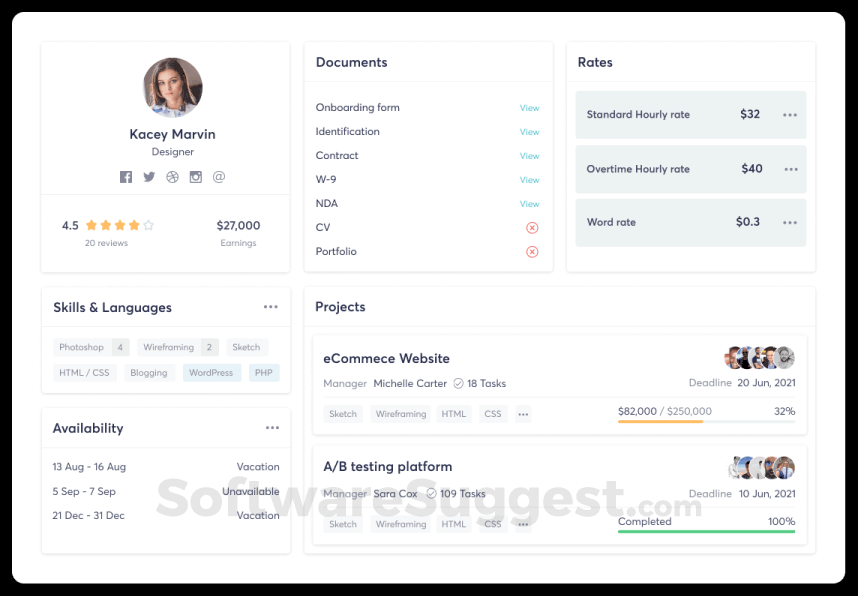Viewport: 858px width, 596px height.
Task: Open the Instagram profile icon
Action: 195,176
